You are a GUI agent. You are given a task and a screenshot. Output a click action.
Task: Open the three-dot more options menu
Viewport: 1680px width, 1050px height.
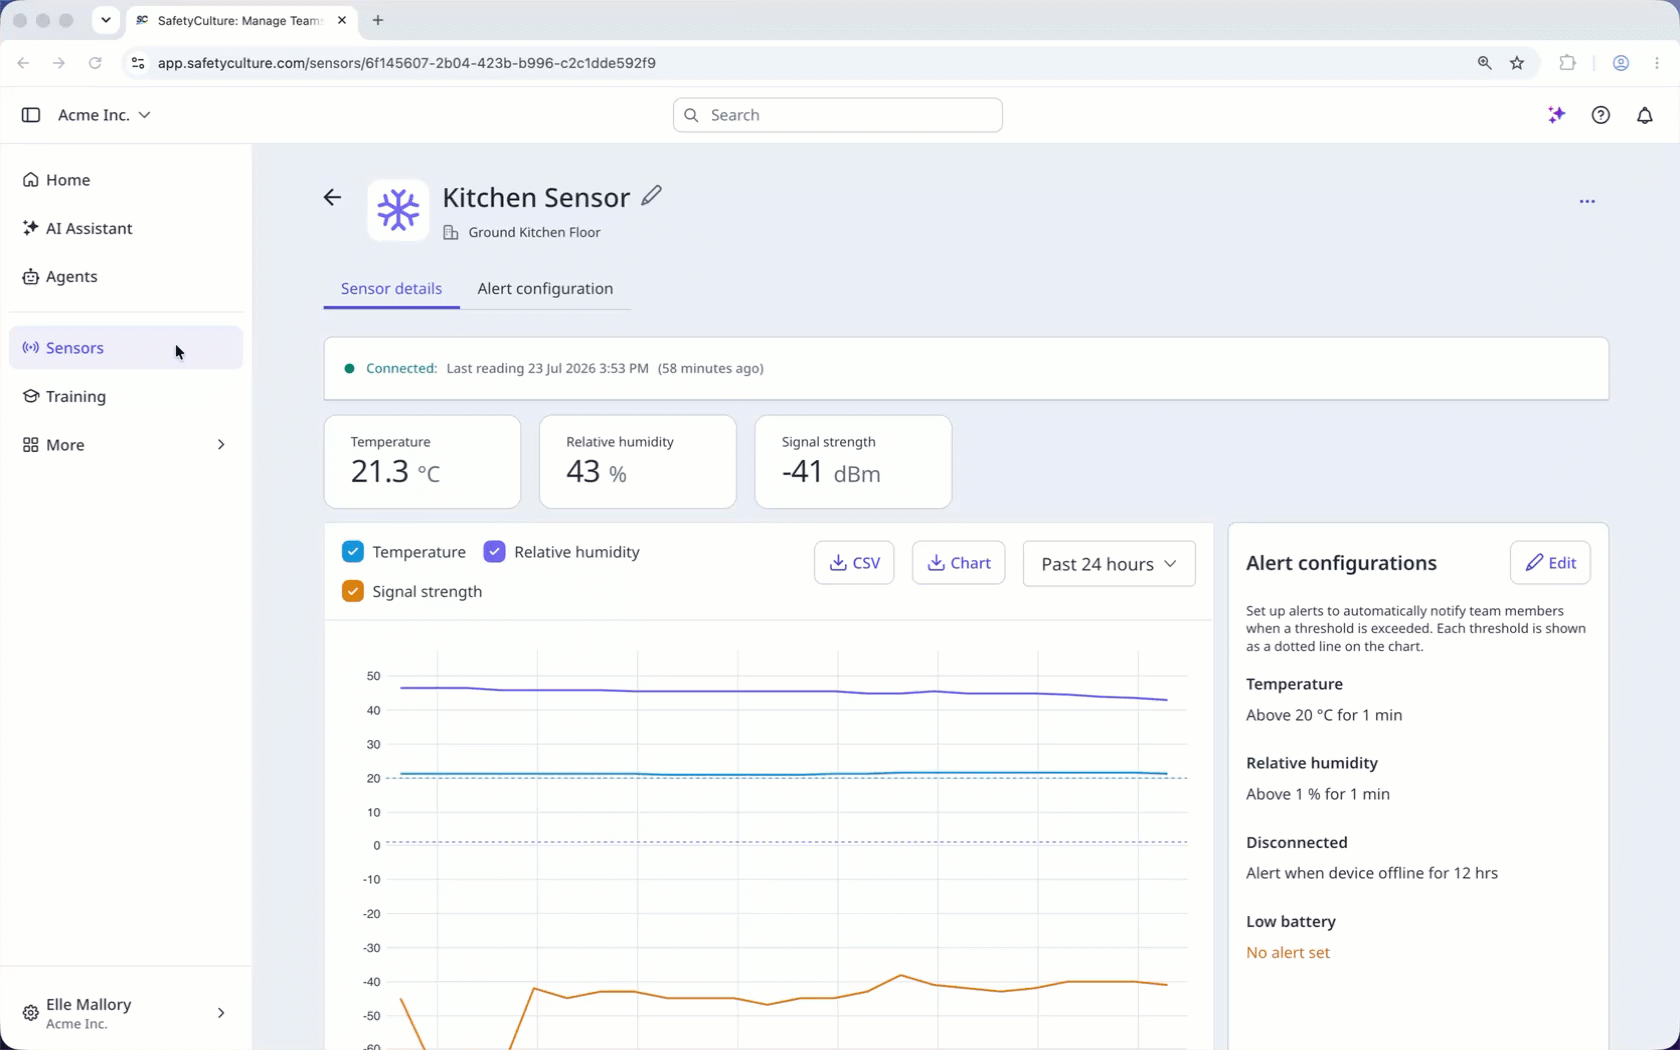tap(1587, 201)
